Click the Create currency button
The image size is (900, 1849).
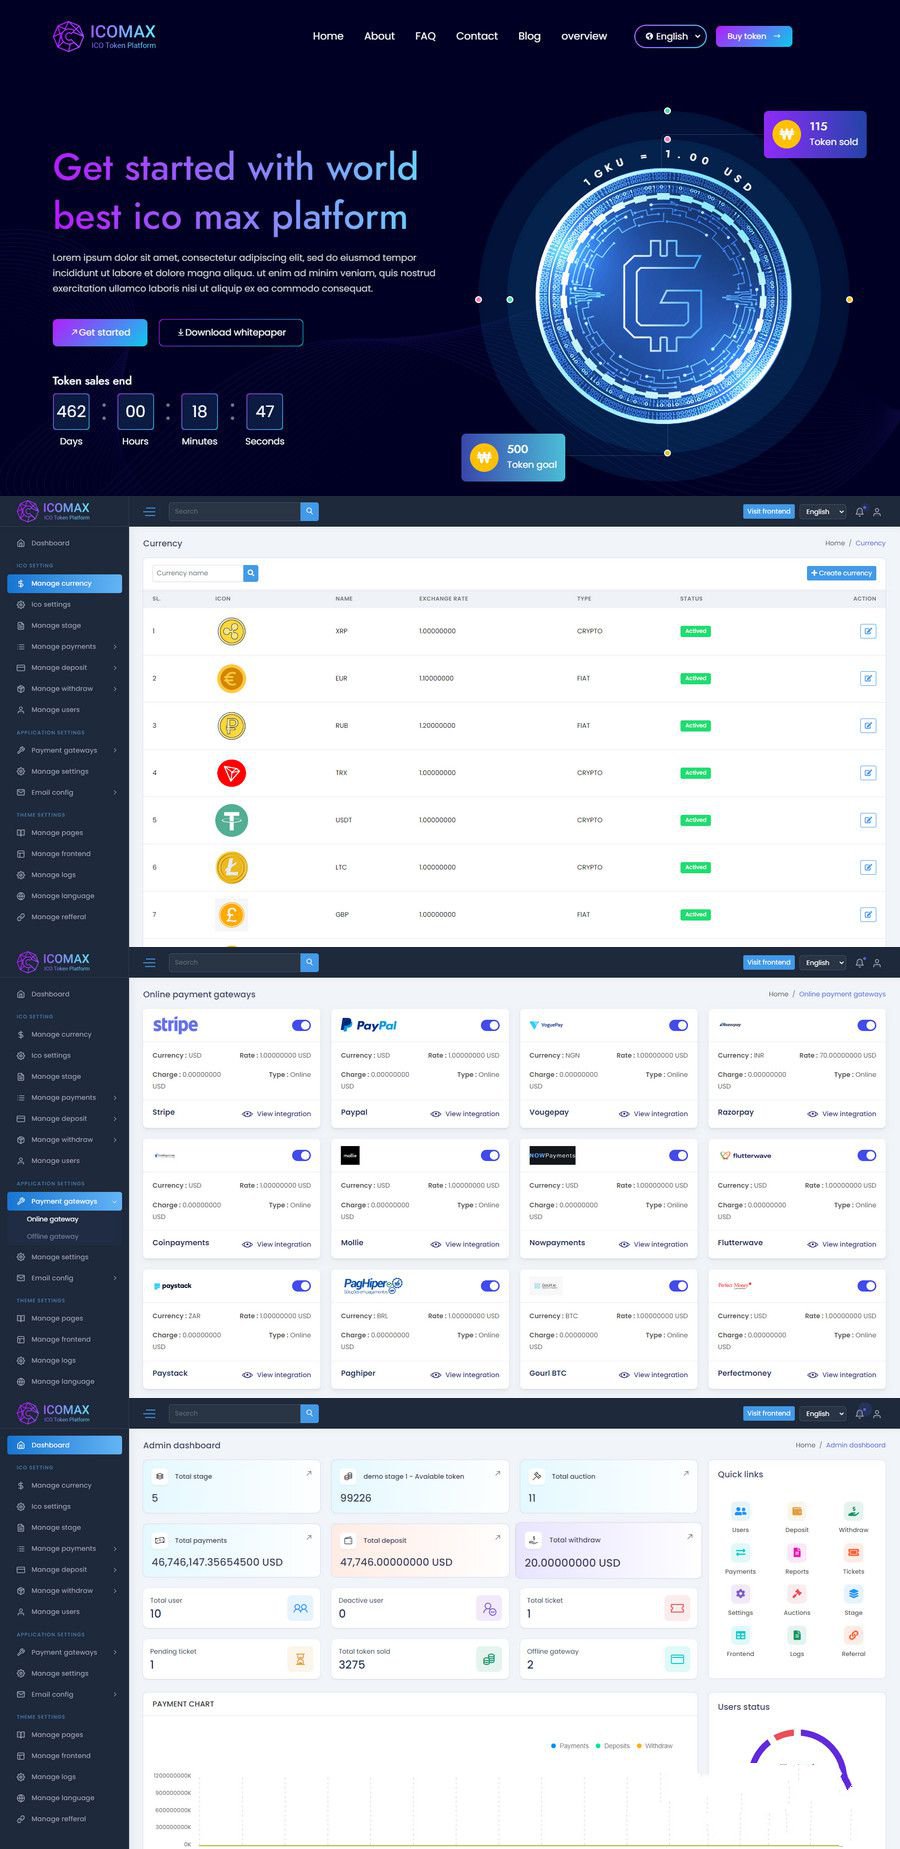coord(841,573)
